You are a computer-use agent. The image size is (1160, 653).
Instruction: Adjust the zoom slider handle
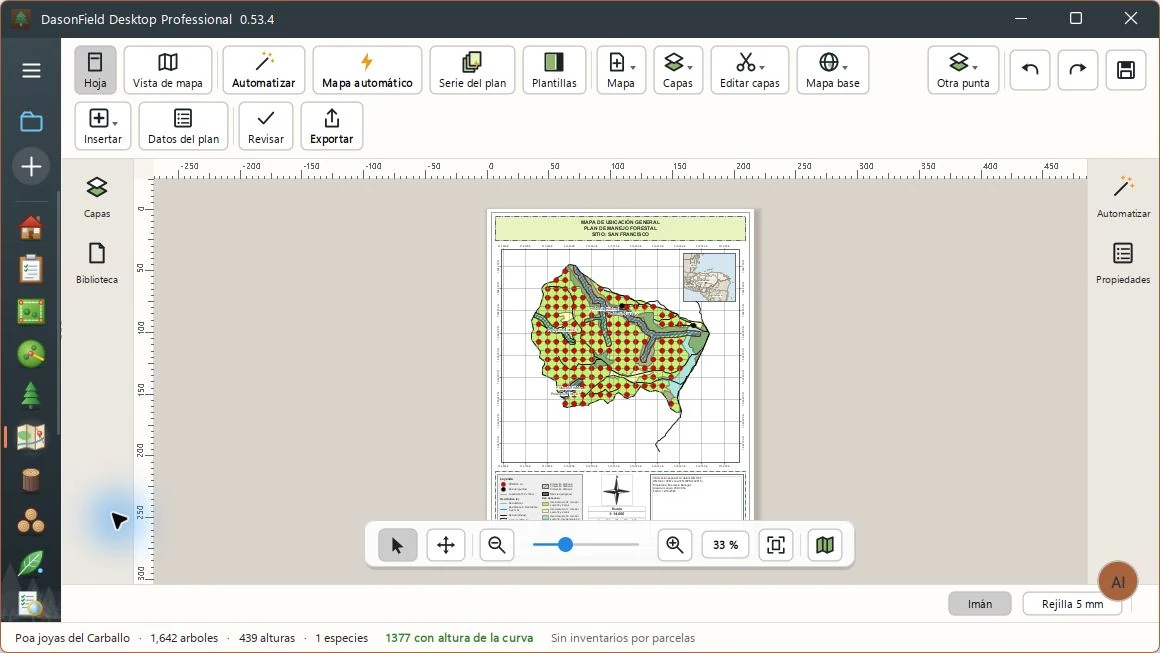(565, 545)
